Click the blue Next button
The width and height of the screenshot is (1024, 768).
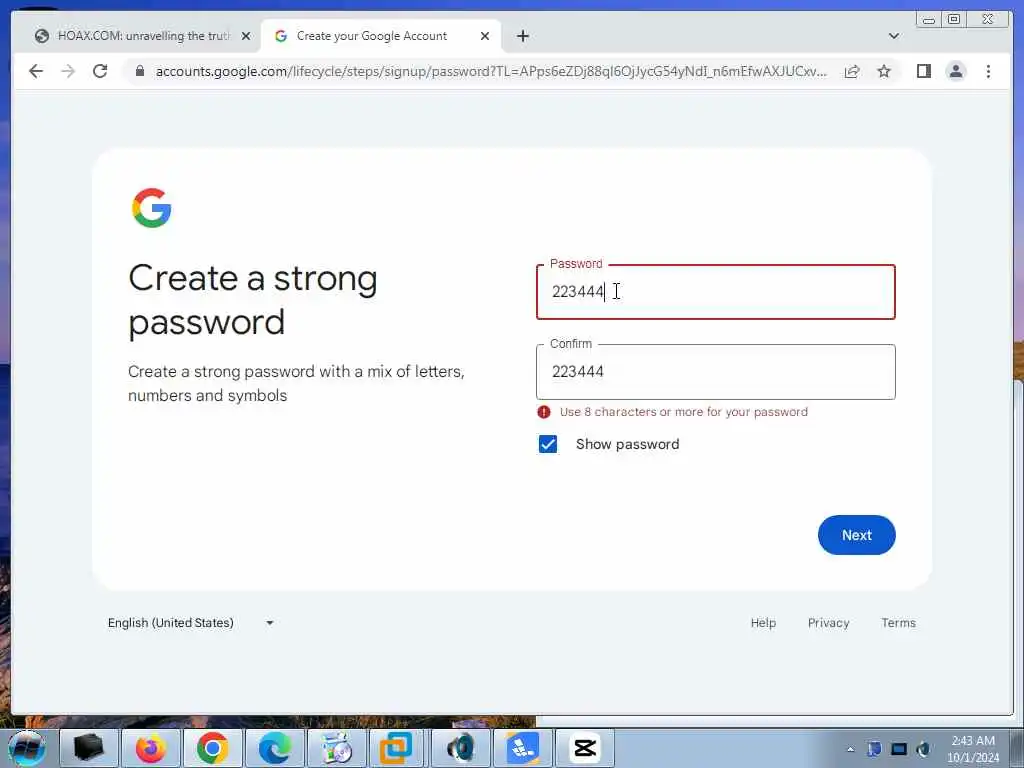856,535
